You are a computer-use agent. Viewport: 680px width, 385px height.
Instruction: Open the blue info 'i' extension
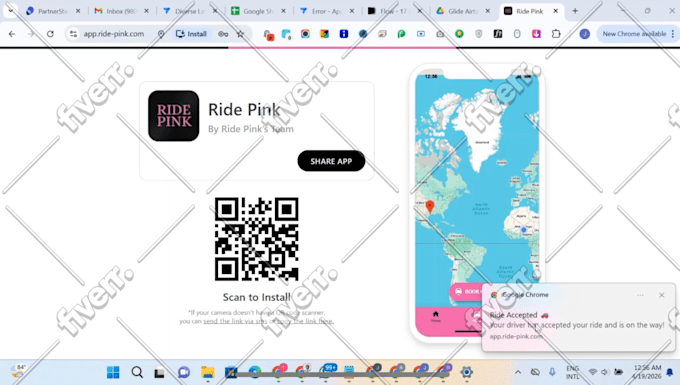(344, 34)
